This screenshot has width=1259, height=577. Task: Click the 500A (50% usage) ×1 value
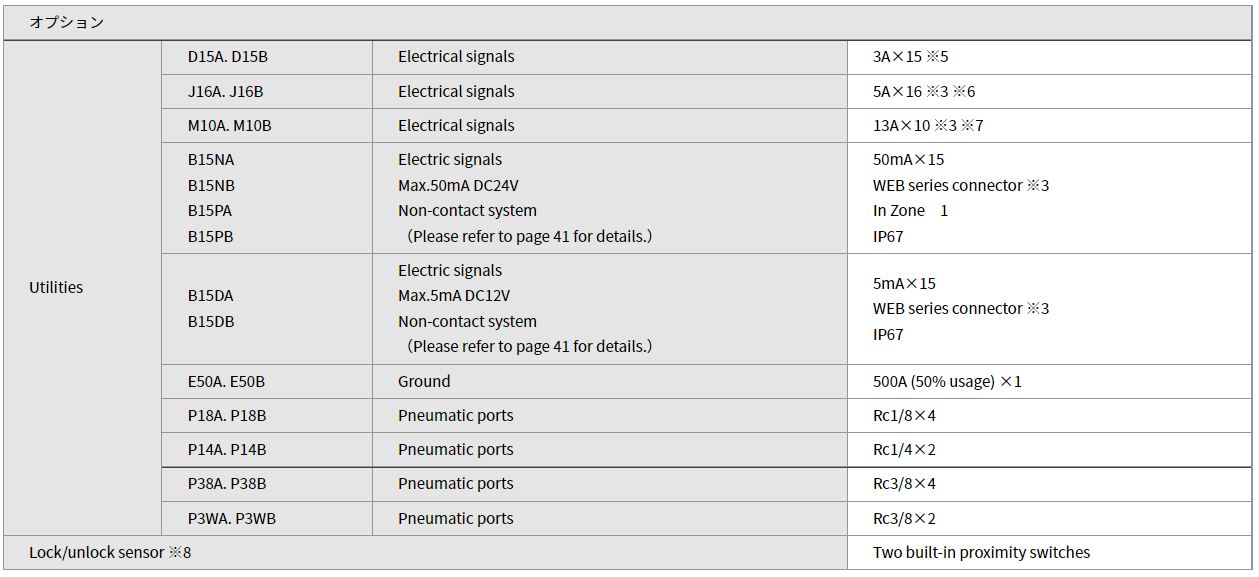tap(948, 382)
